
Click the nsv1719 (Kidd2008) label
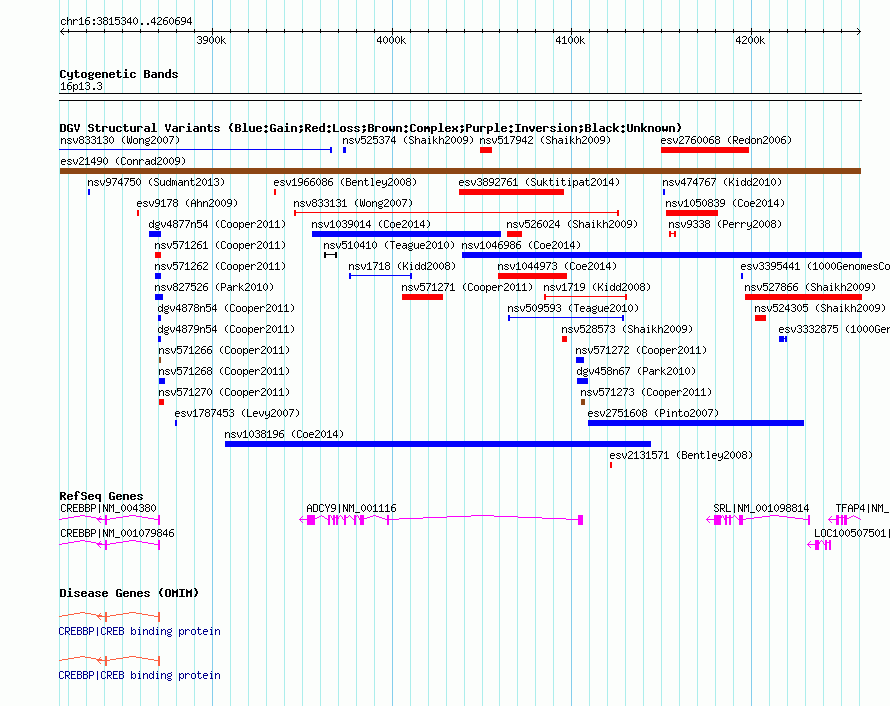tap(597, 287)
